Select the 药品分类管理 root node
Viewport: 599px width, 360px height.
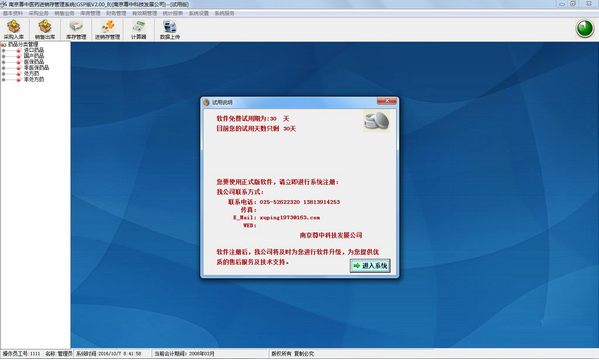coord(23,44)
